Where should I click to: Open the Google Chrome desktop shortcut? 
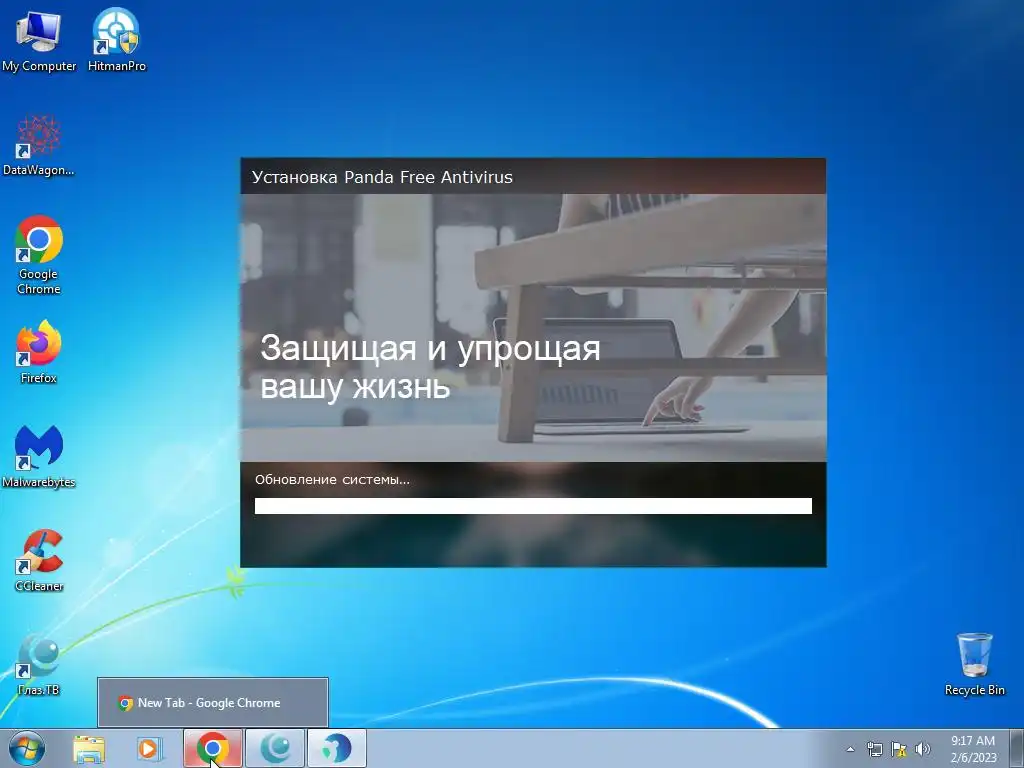(39, 255)
